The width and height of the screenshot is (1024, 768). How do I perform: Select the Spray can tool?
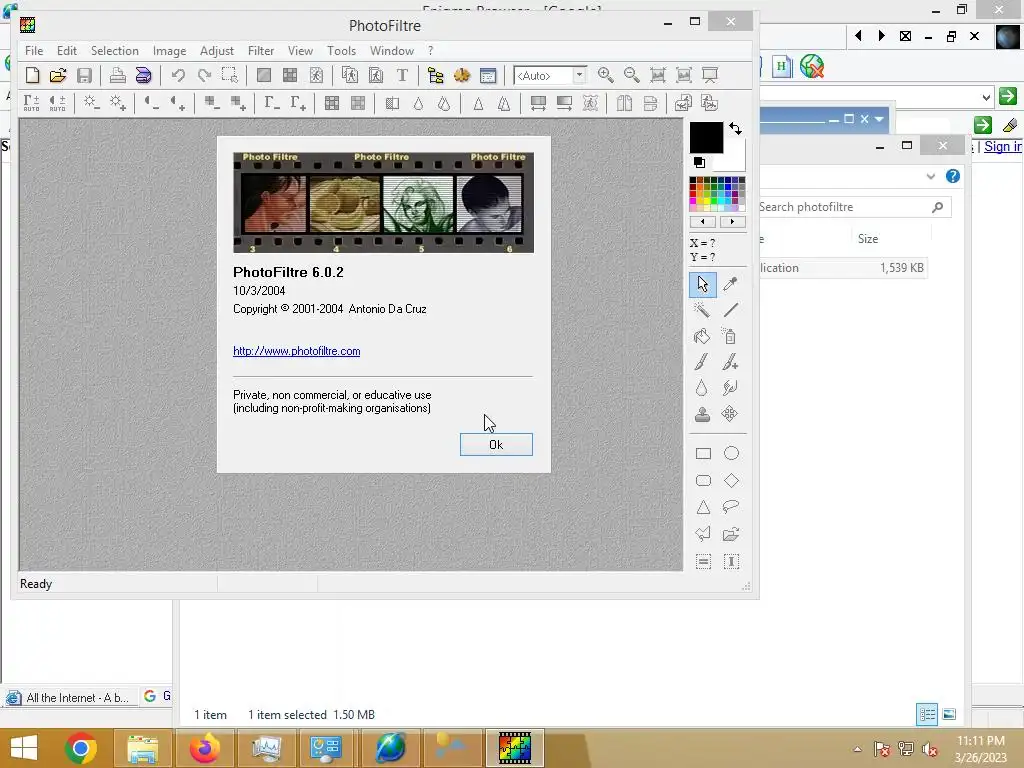[730, 336]
